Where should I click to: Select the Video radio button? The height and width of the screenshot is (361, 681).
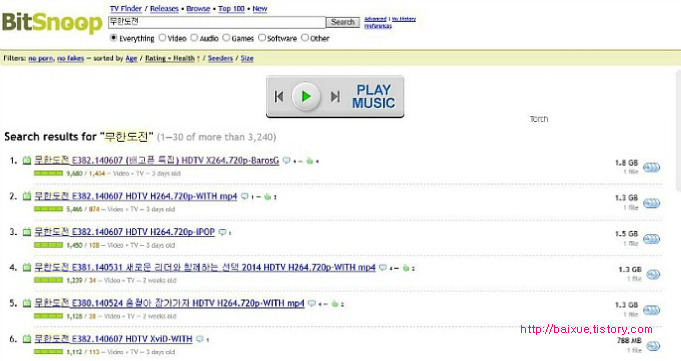(162, 38)
